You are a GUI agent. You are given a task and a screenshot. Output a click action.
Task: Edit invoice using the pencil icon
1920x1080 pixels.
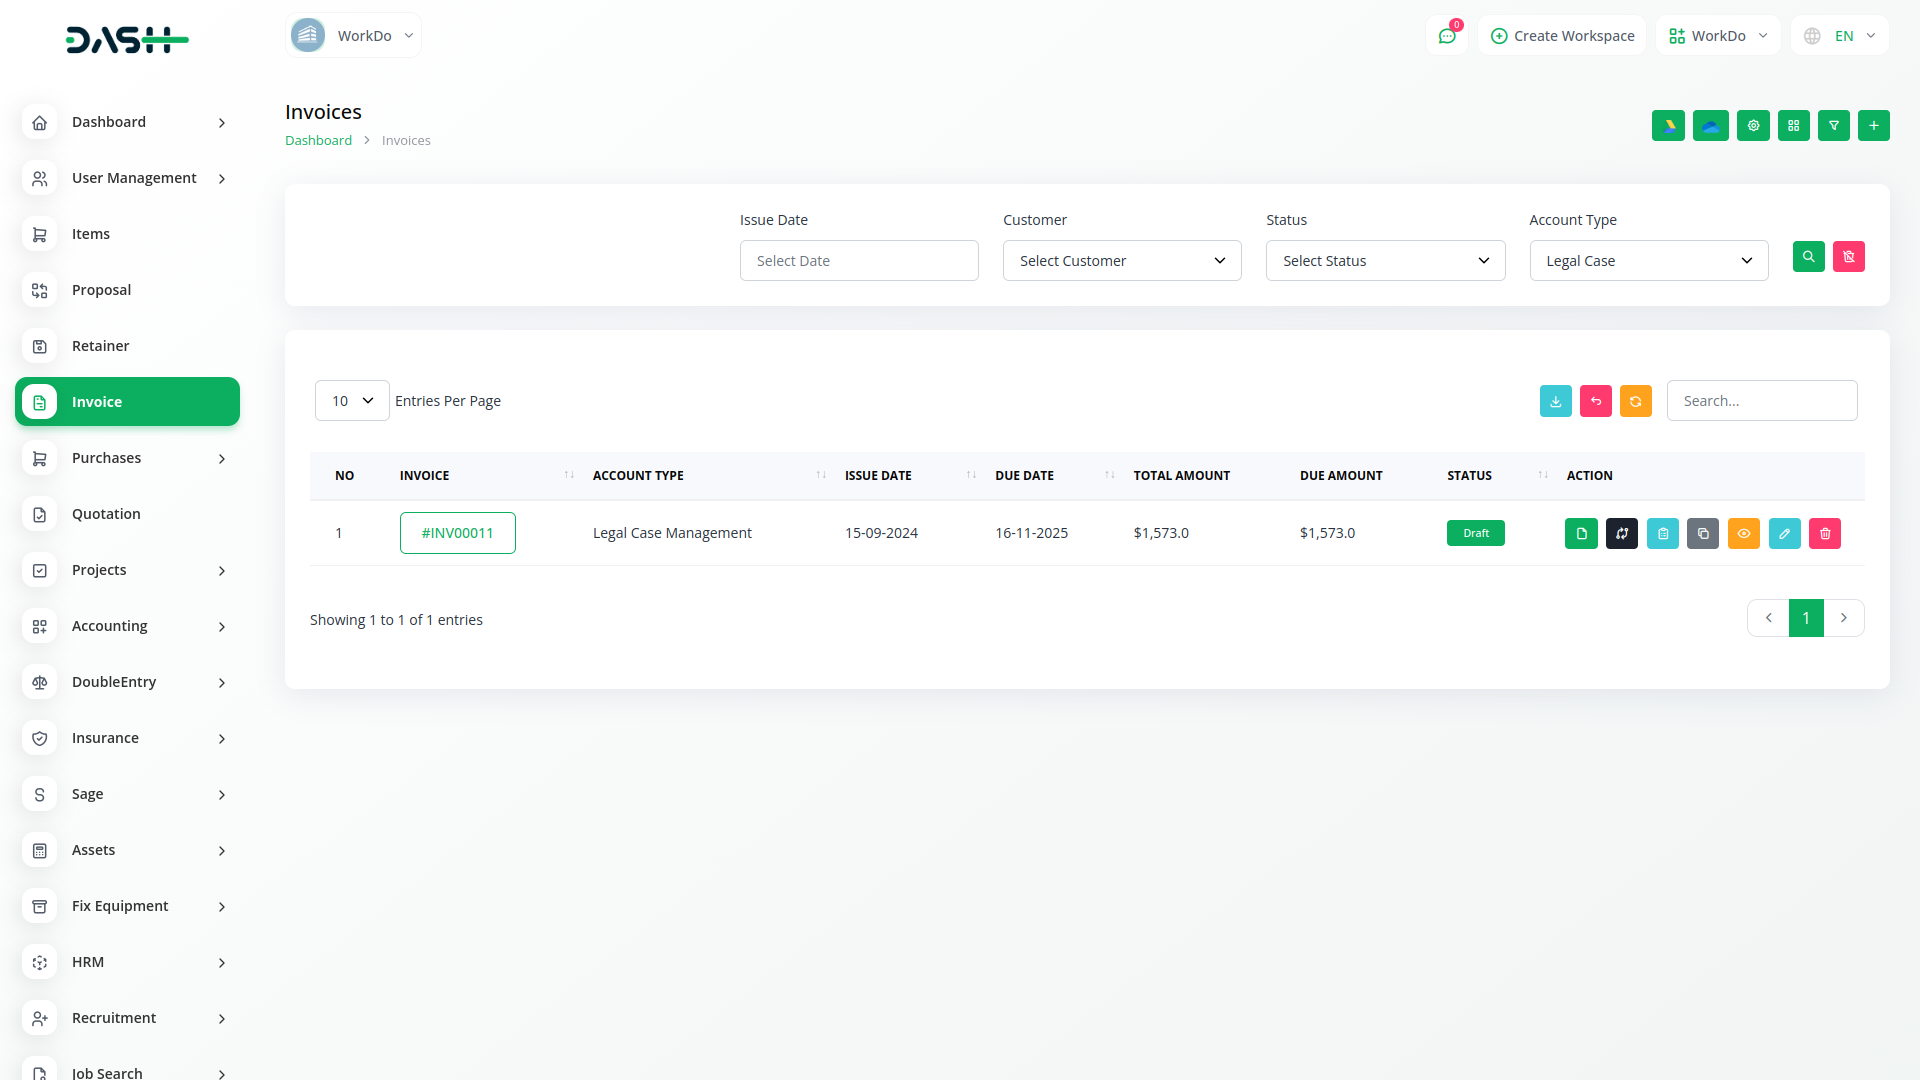coord(1784,534)
